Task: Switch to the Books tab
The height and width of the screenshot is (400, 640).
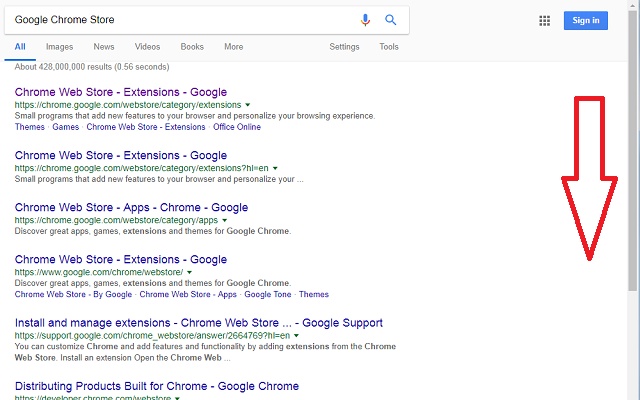Action: [x=192, y=47]
